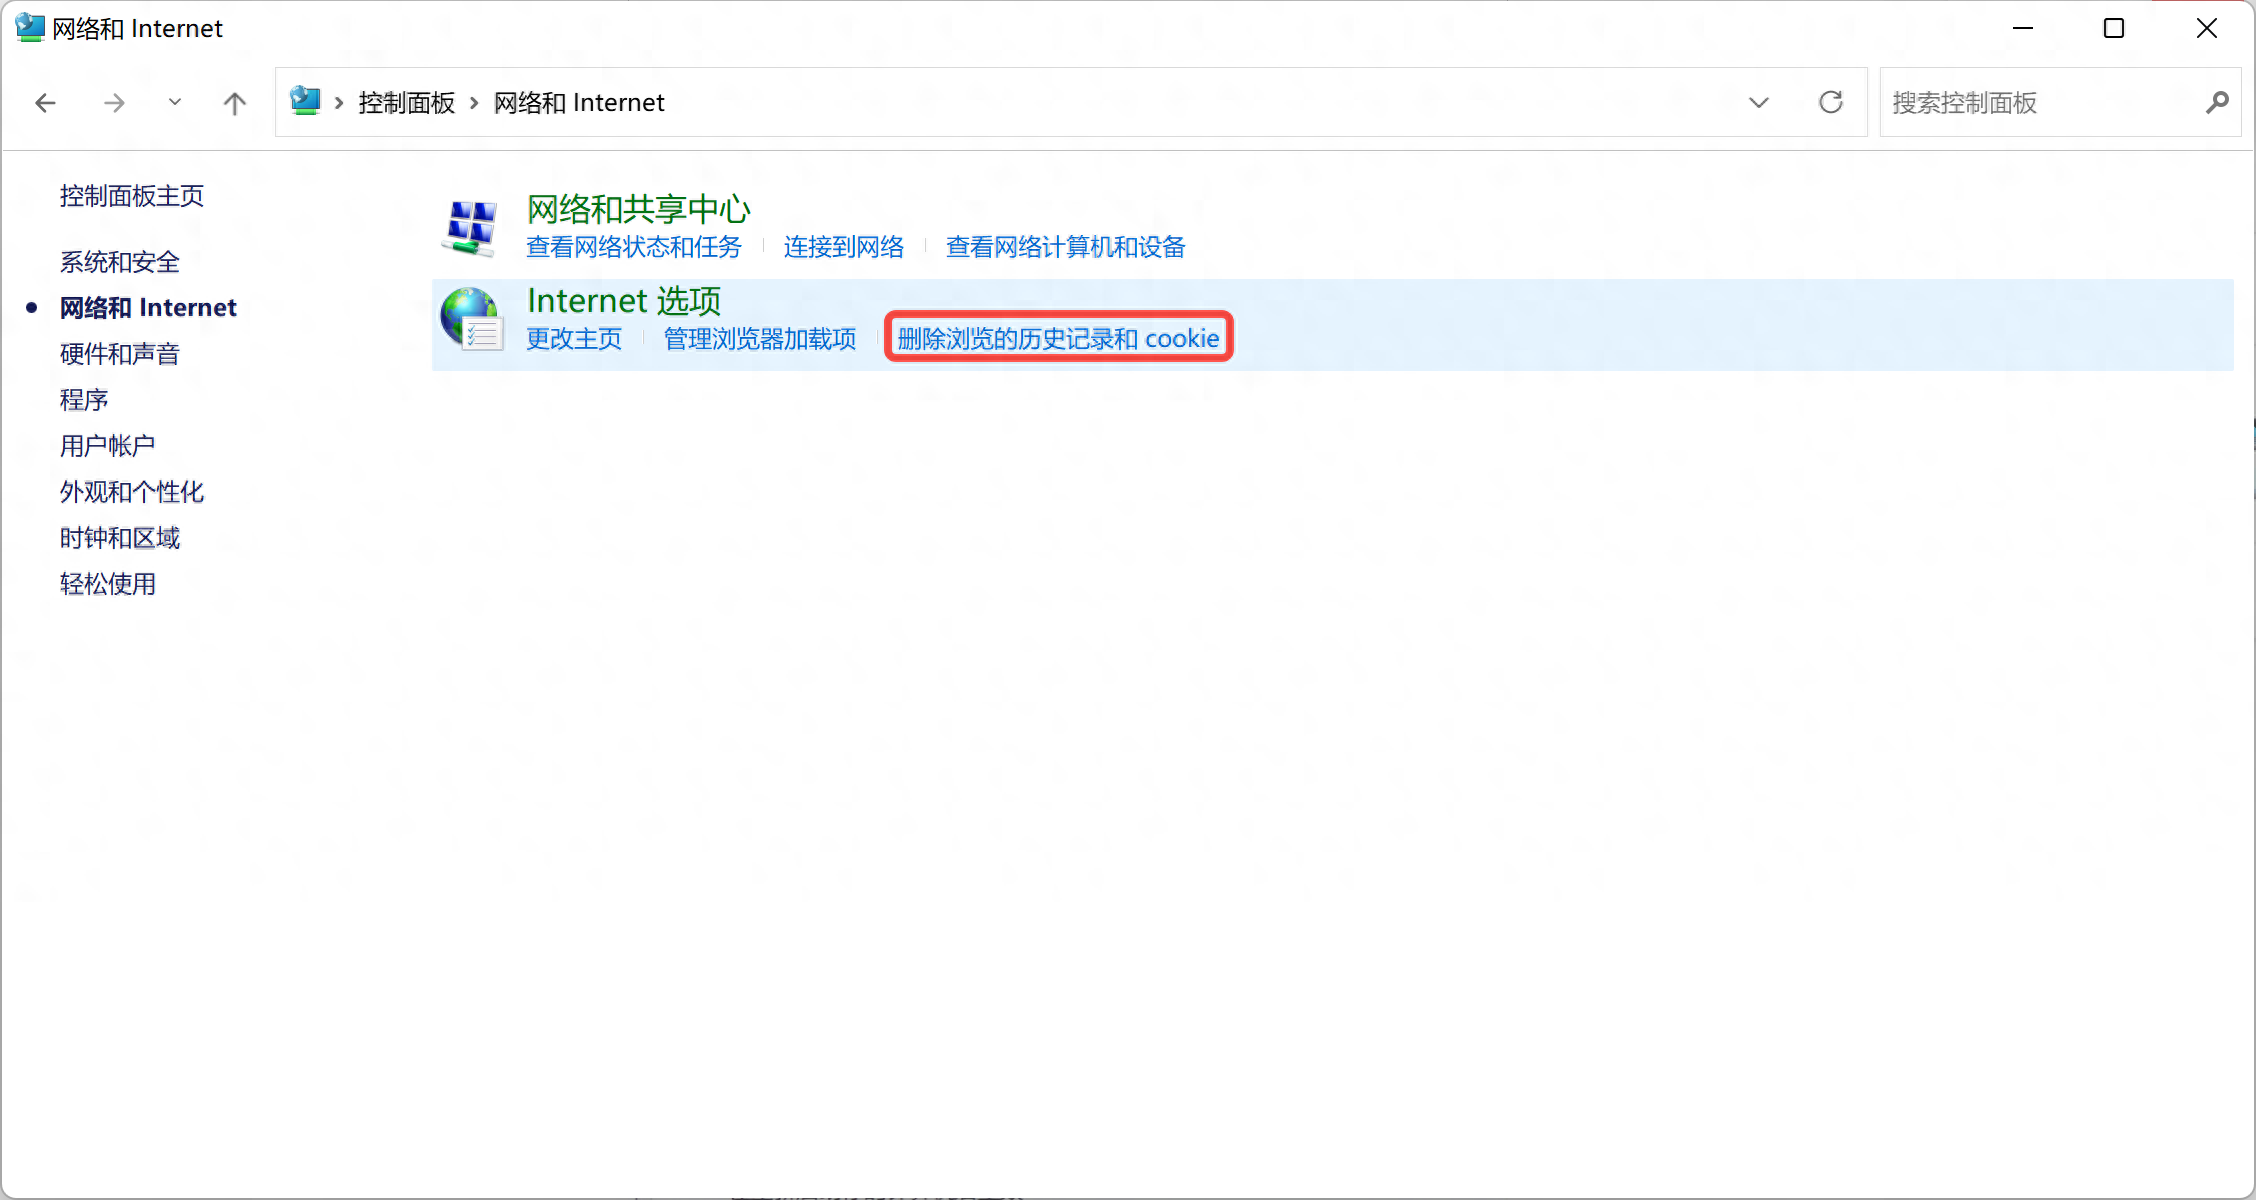Select 系统和安全 in the sidebar
The height and width of the screenshot is (1200, 2256).
[x=120, y=262]
